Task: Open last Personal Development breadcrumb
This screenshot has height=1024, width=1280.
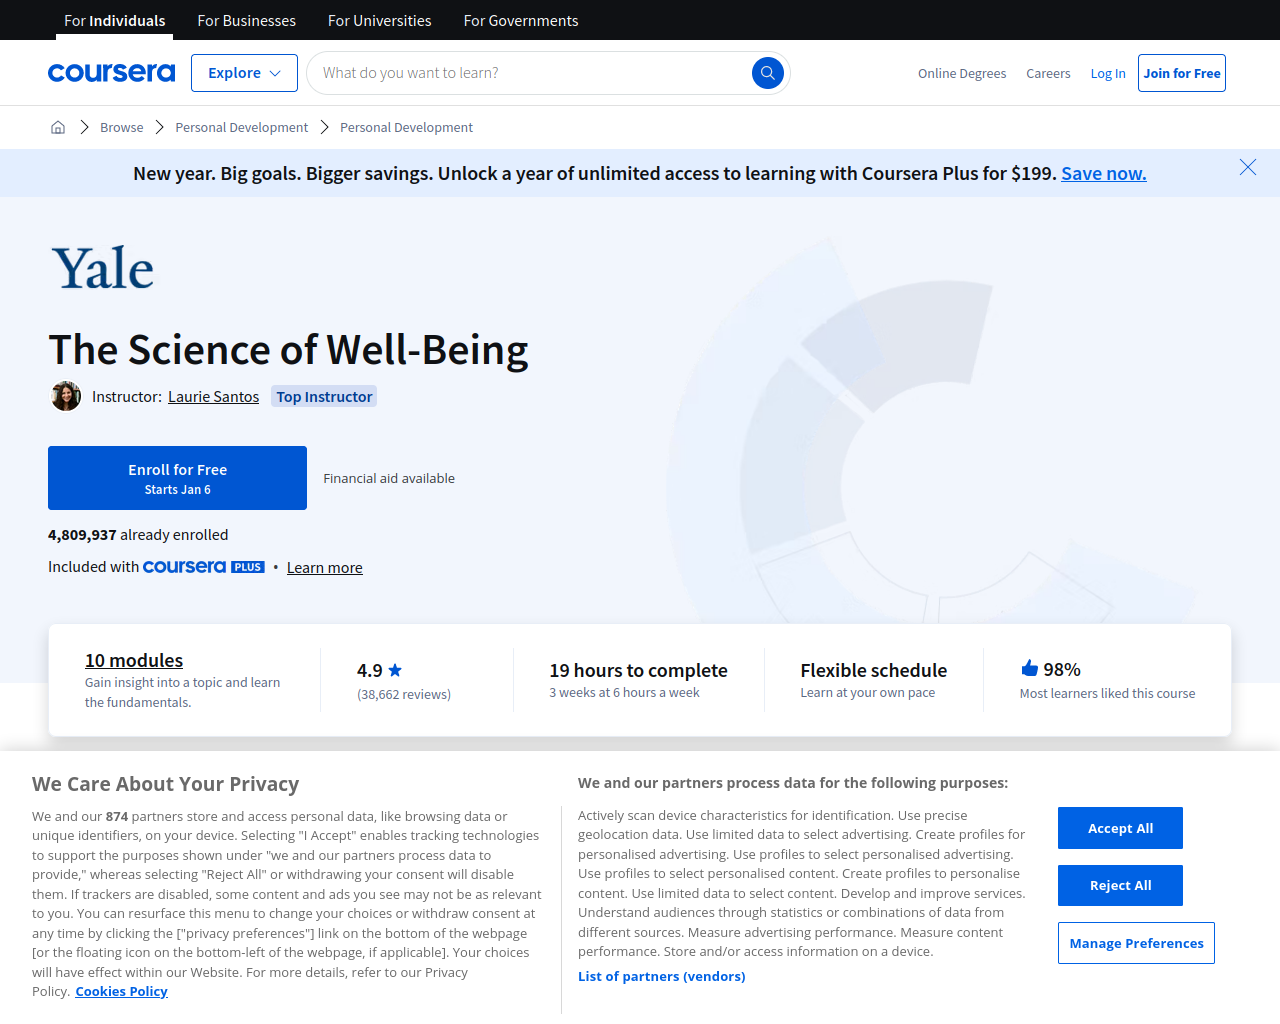Action: [x=406, y=127]
